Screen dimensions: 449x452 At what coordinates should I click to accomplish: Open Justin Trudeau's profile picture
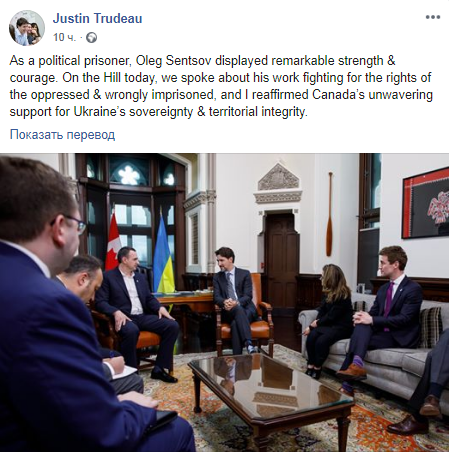pyautogui.click(x=27, y=28)
